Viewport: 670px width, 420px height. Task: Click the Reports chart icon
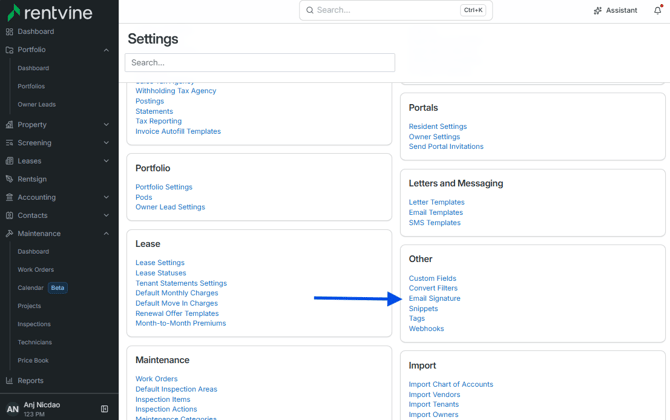[9, 381]
